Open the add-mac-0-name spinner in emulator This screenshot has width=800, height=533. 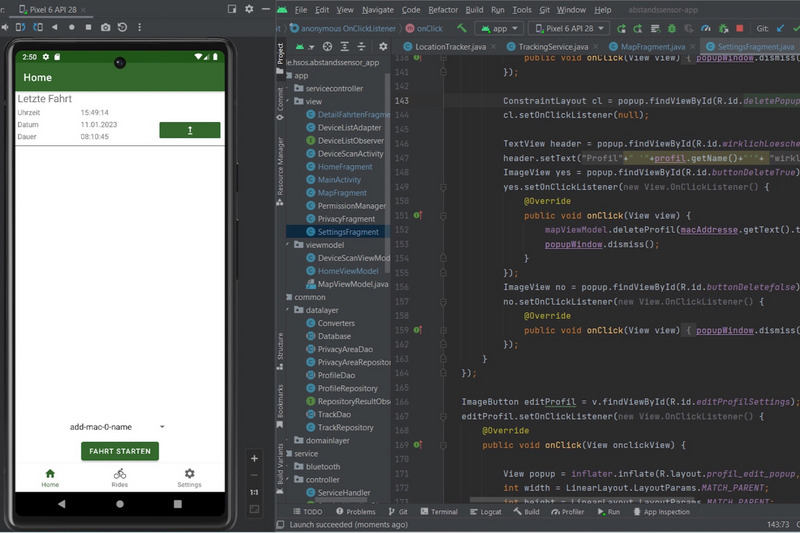pos(117,427)
